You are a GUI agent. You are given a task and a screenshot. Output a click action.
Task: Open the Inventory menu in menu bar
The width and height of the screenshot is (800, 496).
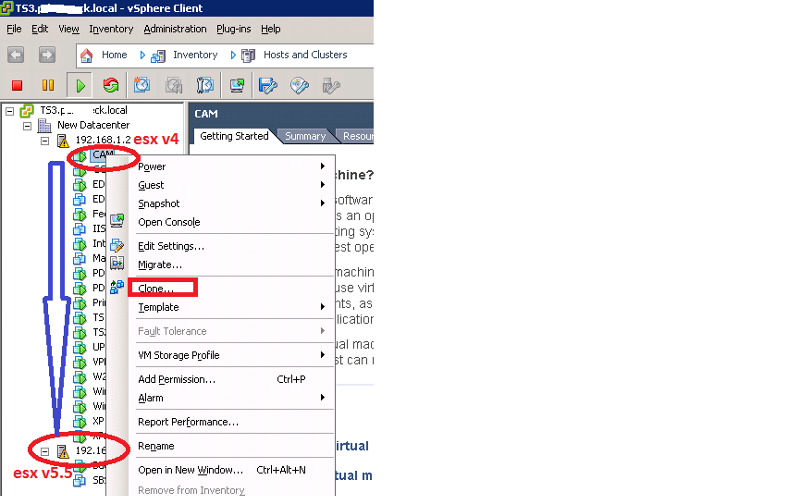[111, 29]
